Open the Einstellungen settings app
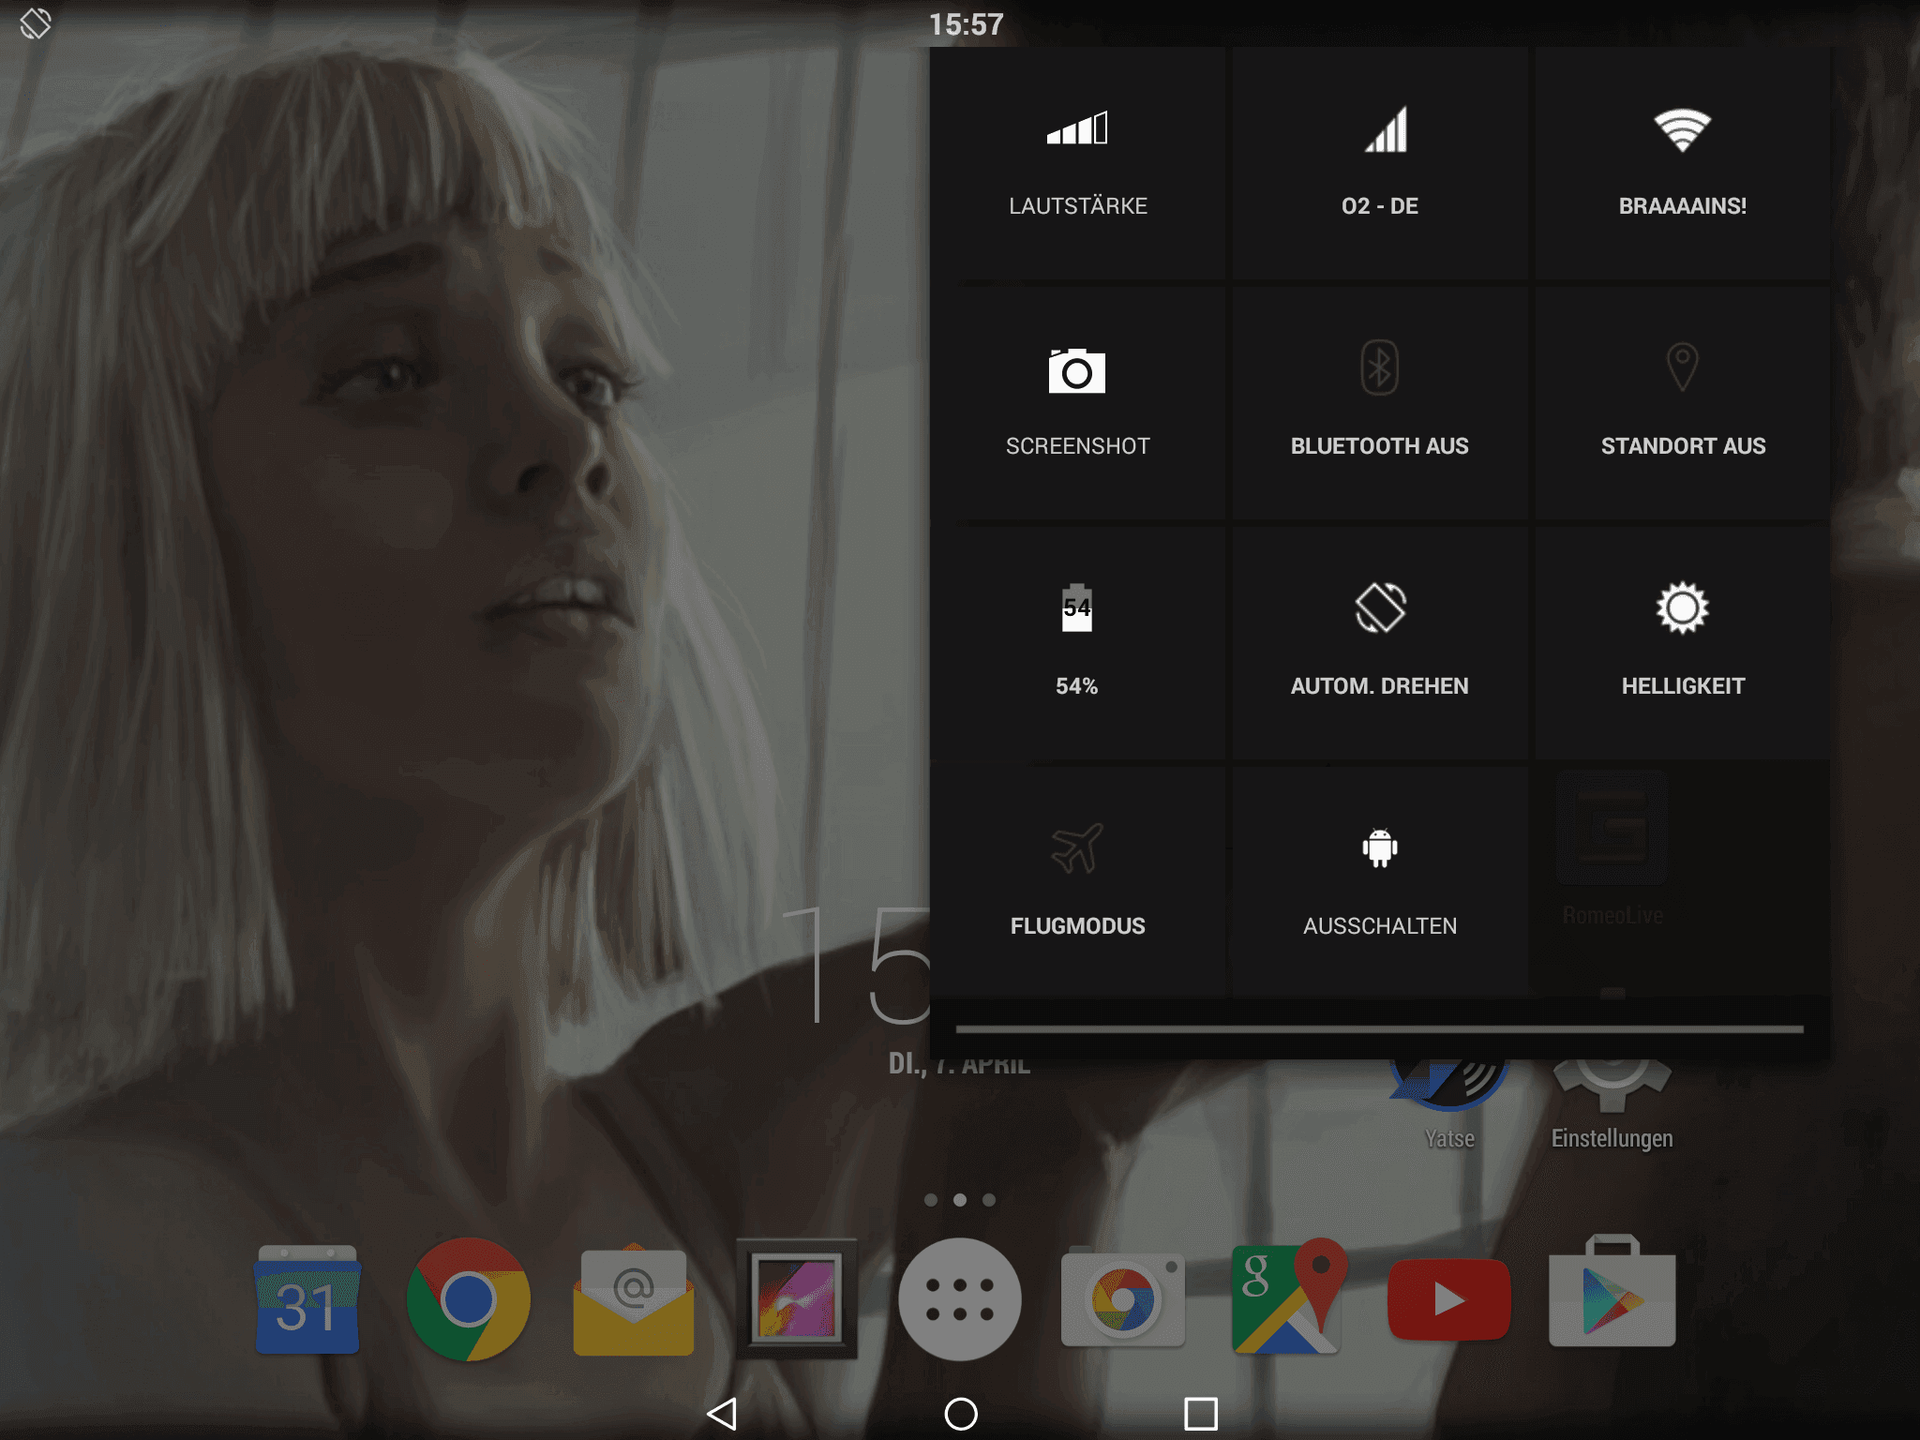The width and height of the screenshot is (1920, 1440). click(1612, 1105)
